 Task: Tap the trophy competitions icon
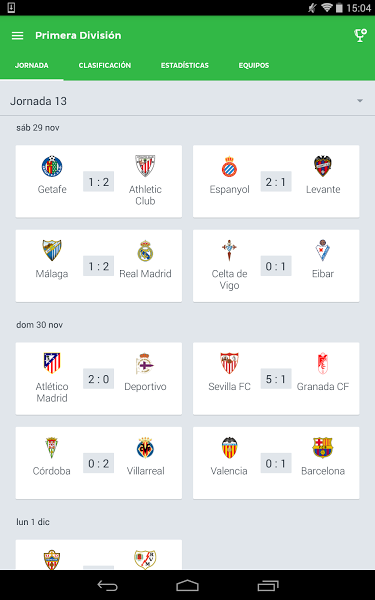click(x=360, y=36)
